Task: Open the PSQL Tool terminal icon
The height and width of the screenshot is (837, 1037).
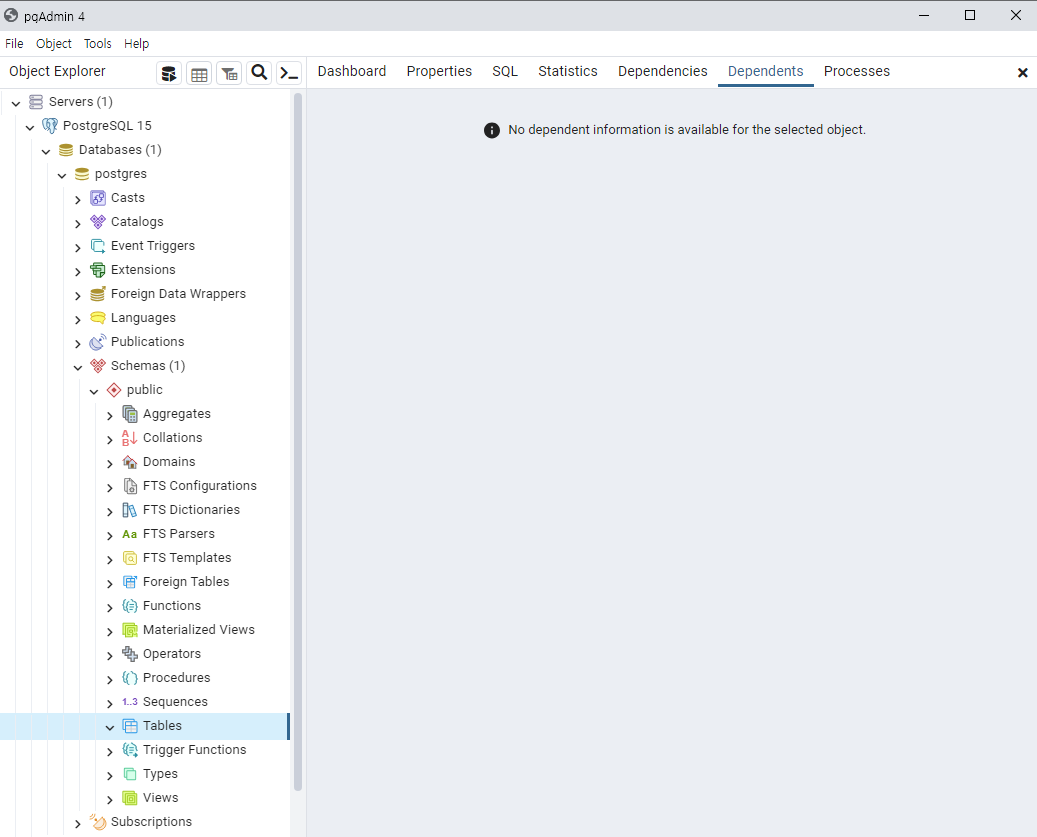Action: (x=290, y=73)
